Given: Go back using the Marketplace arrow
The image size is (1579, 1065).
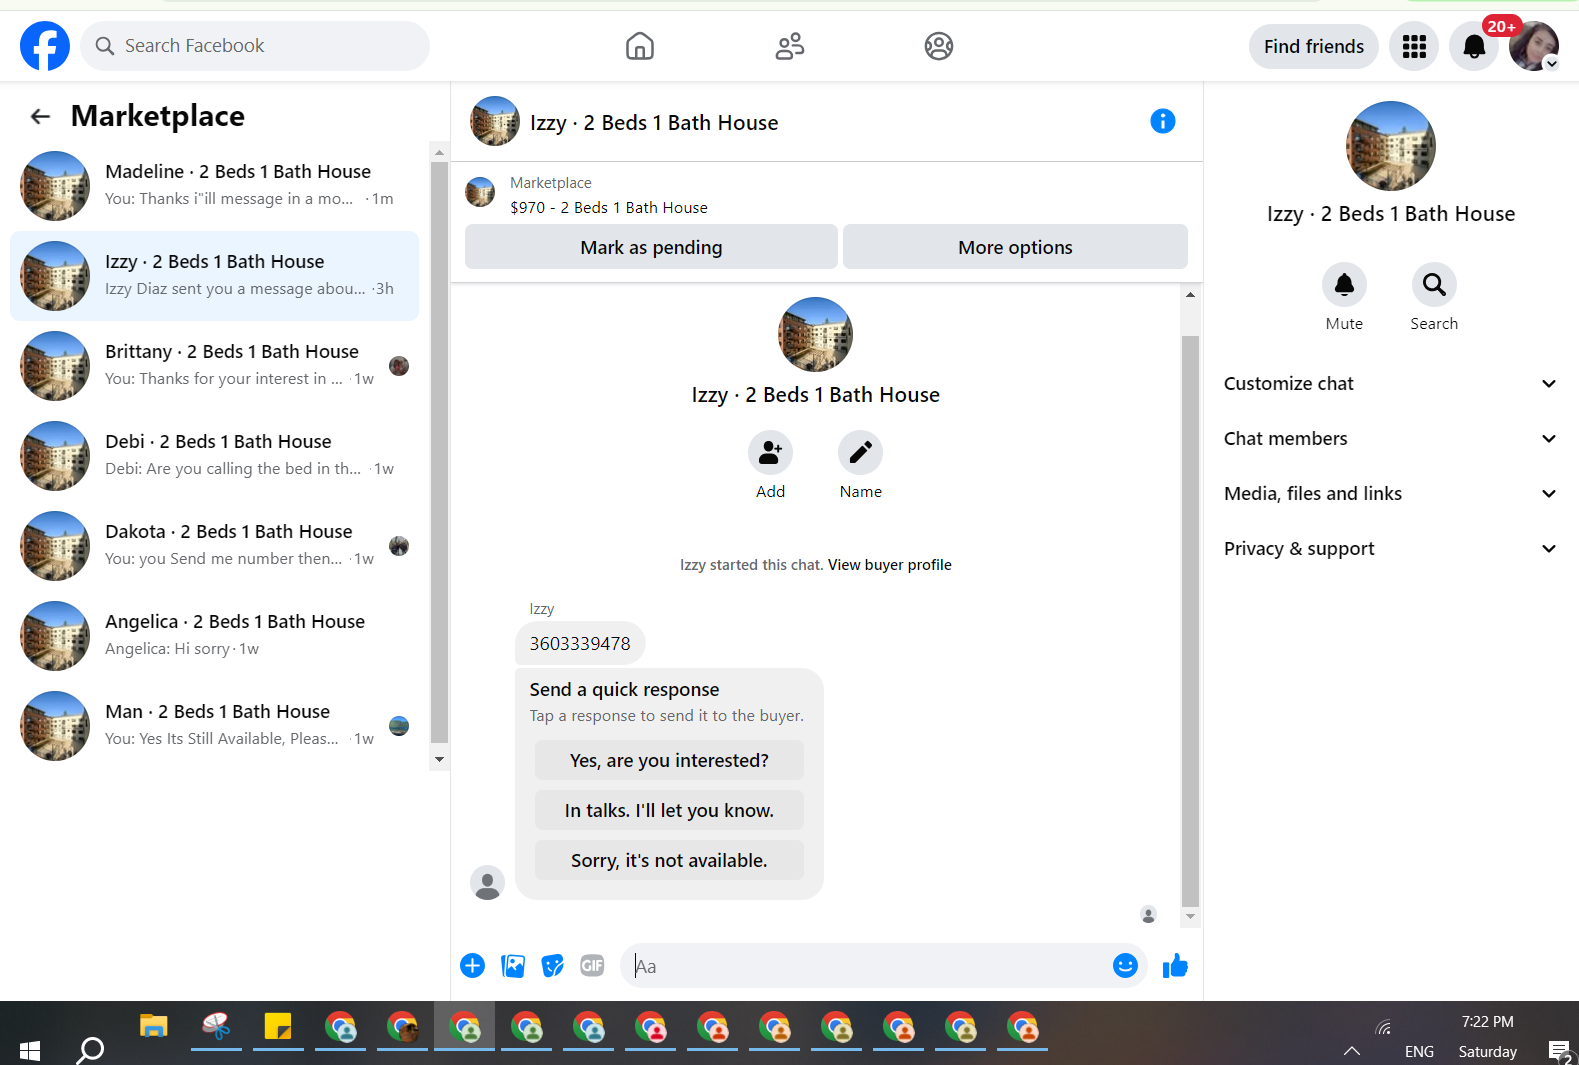Looking at the screenshot, I should click(40, 116).
